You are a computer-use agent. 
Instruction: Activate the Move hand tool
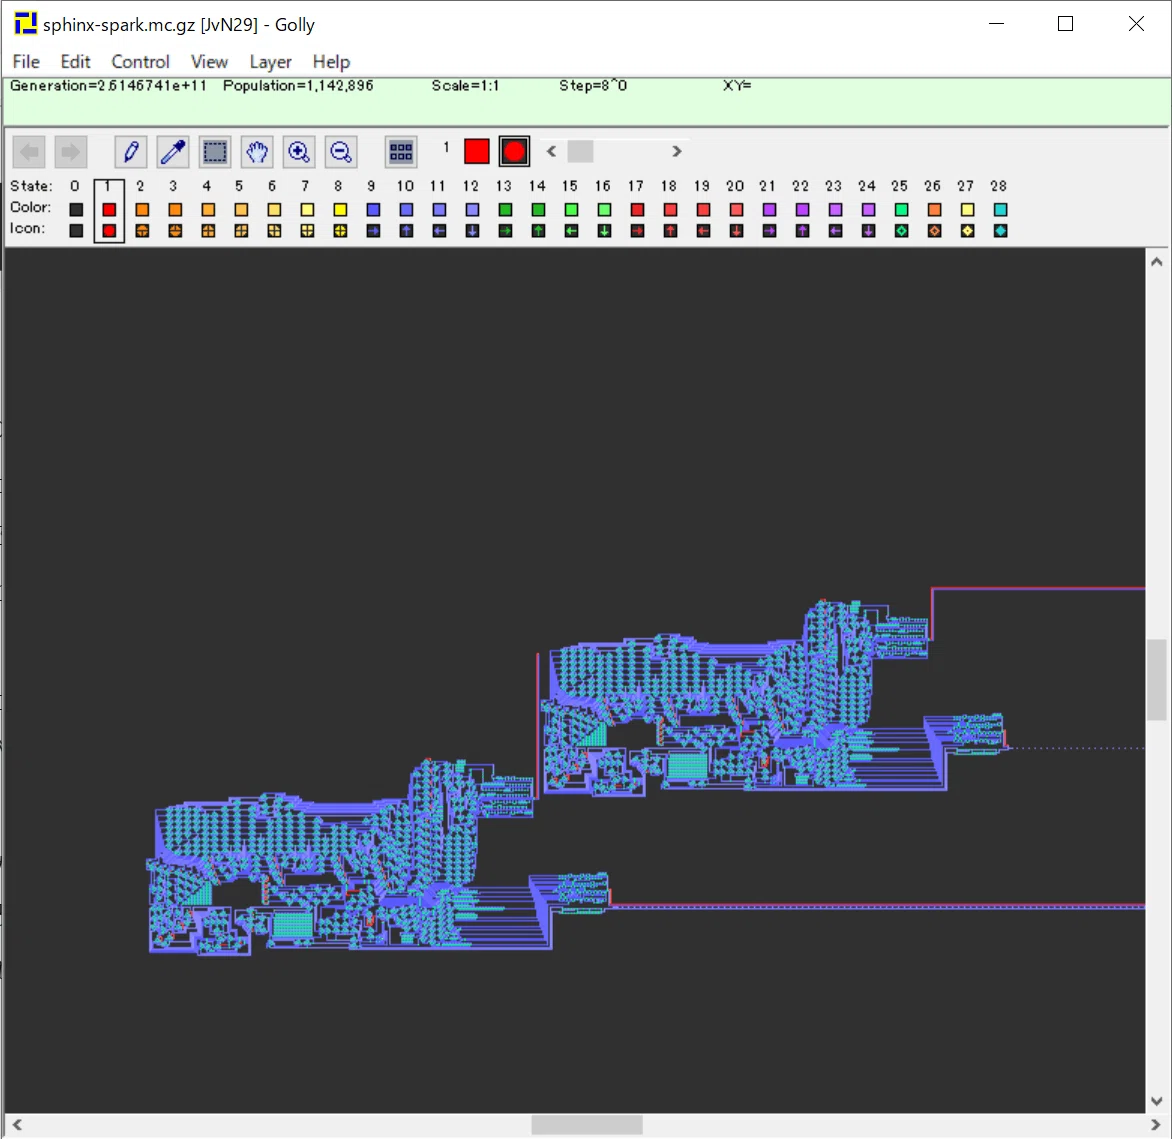pyautogui.click(x=256, y=152)
